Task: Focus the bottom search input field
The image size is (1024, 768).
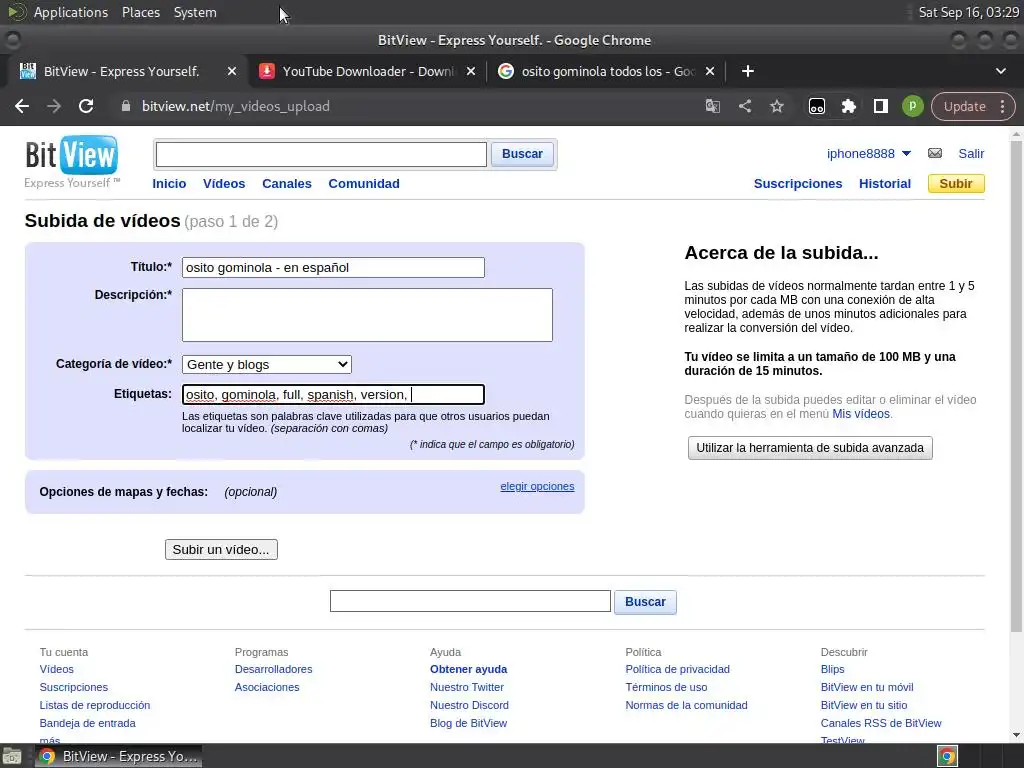Action: coord(470,601)
